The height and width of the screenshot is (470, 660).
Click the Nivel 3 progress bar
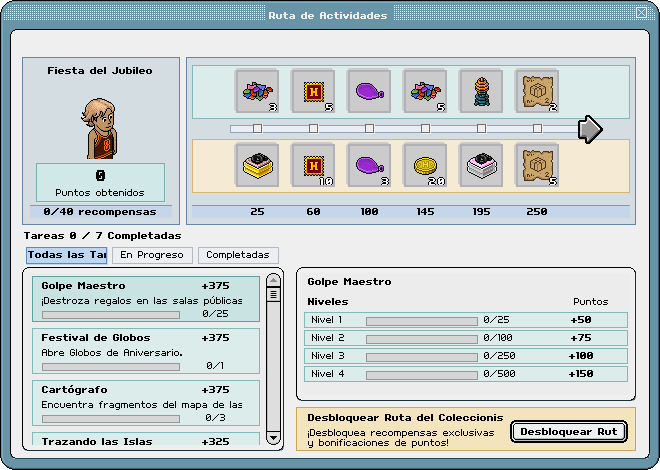(421, 357)
